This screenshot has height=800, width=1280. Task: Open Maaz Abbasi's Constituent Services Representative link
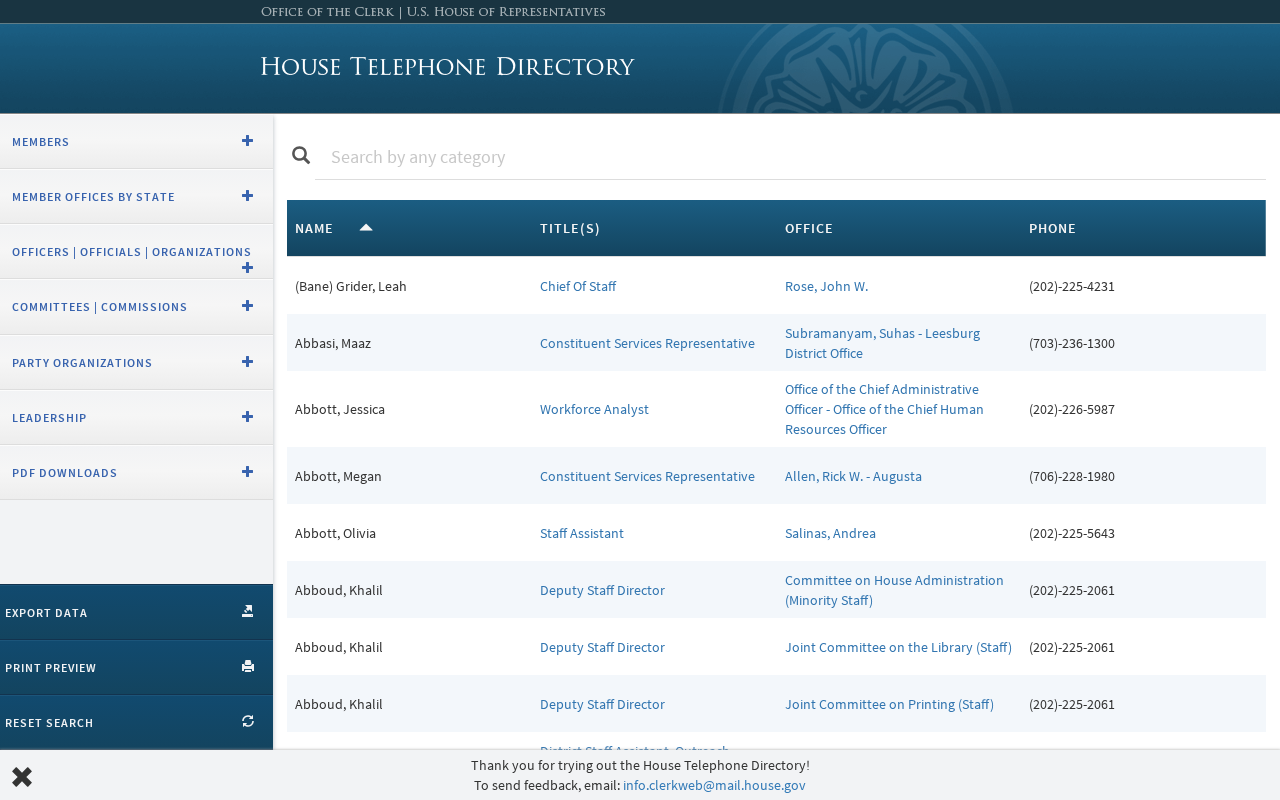(x=647, y=343)
